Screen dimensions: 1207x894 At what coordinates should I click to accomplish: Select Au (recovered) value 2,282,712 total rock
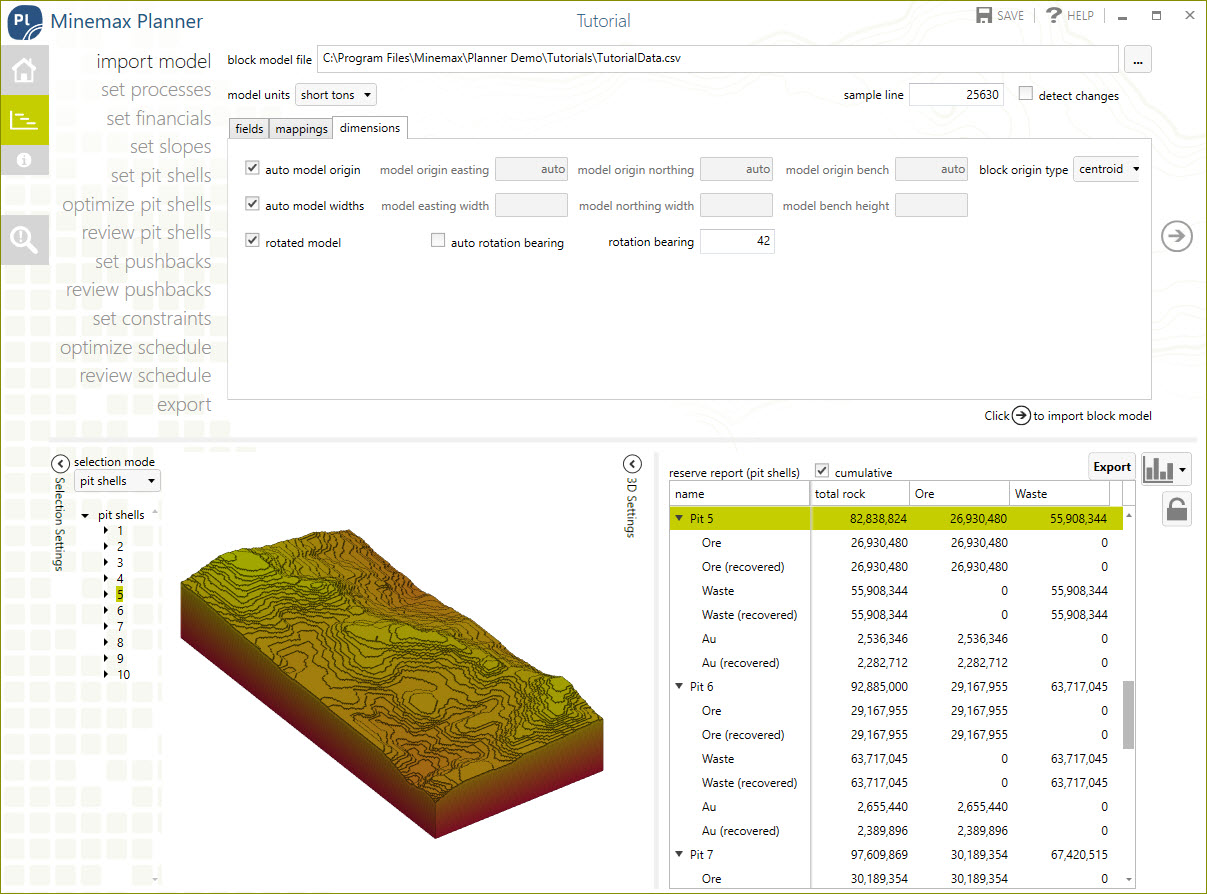point(883,663)
